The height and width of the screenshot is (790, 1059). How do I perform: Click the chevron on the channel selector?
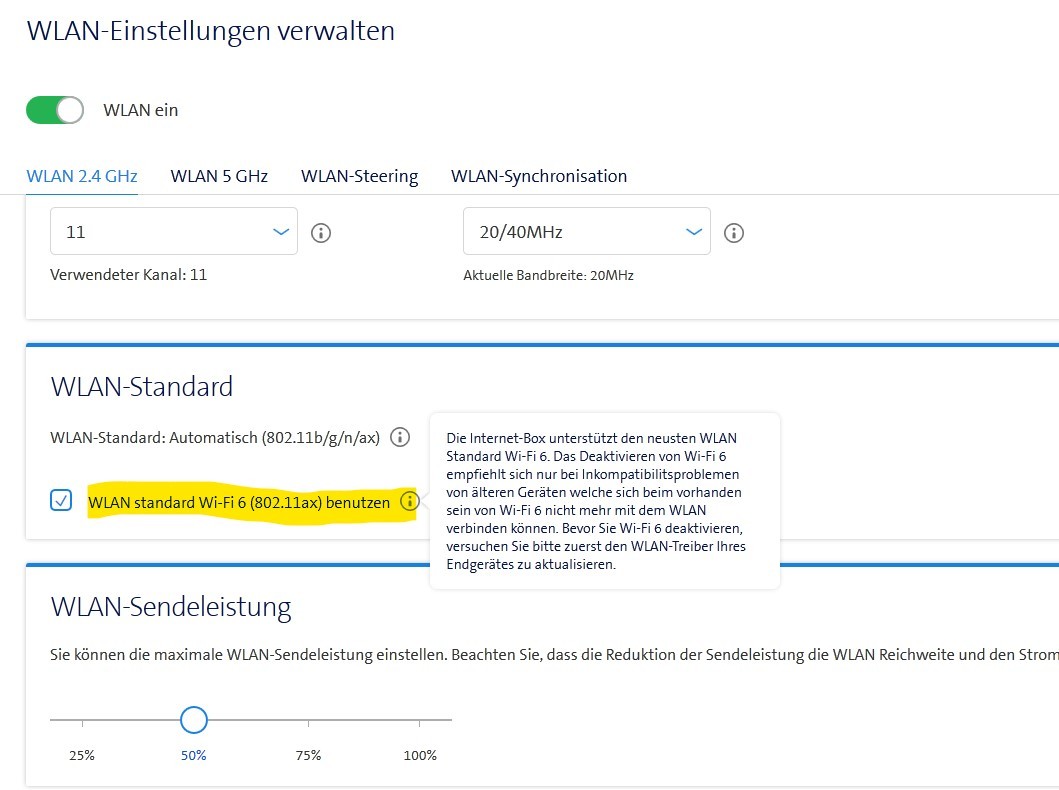point(280,231)
